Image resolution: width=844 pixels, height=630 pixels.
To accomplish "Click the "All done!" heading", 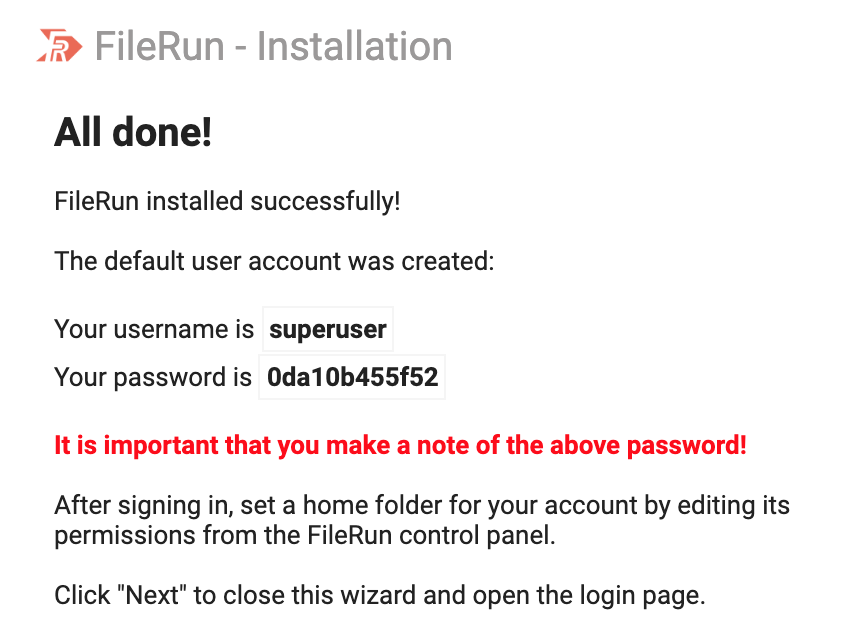I will point(132,132).
